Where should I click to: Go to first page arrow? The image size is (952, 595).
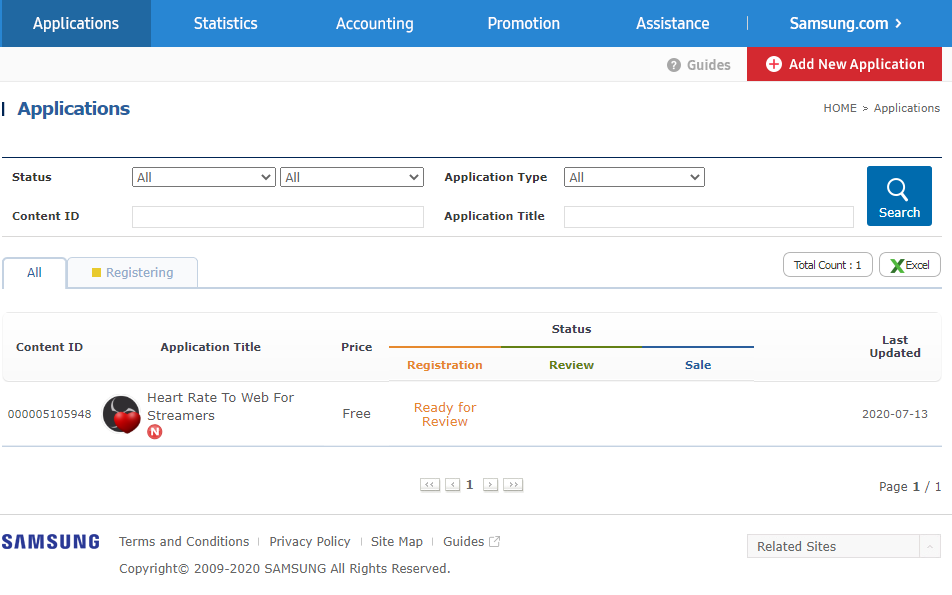pyautogui.click(x=430, y=484)
